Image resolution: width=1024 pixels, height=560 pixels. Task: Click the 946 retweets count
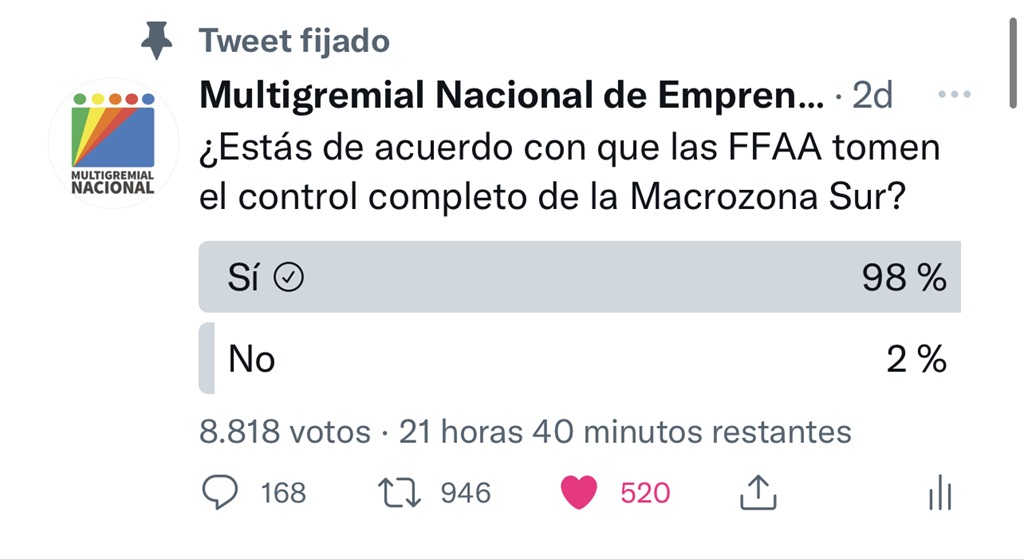[x=466, y=493]
